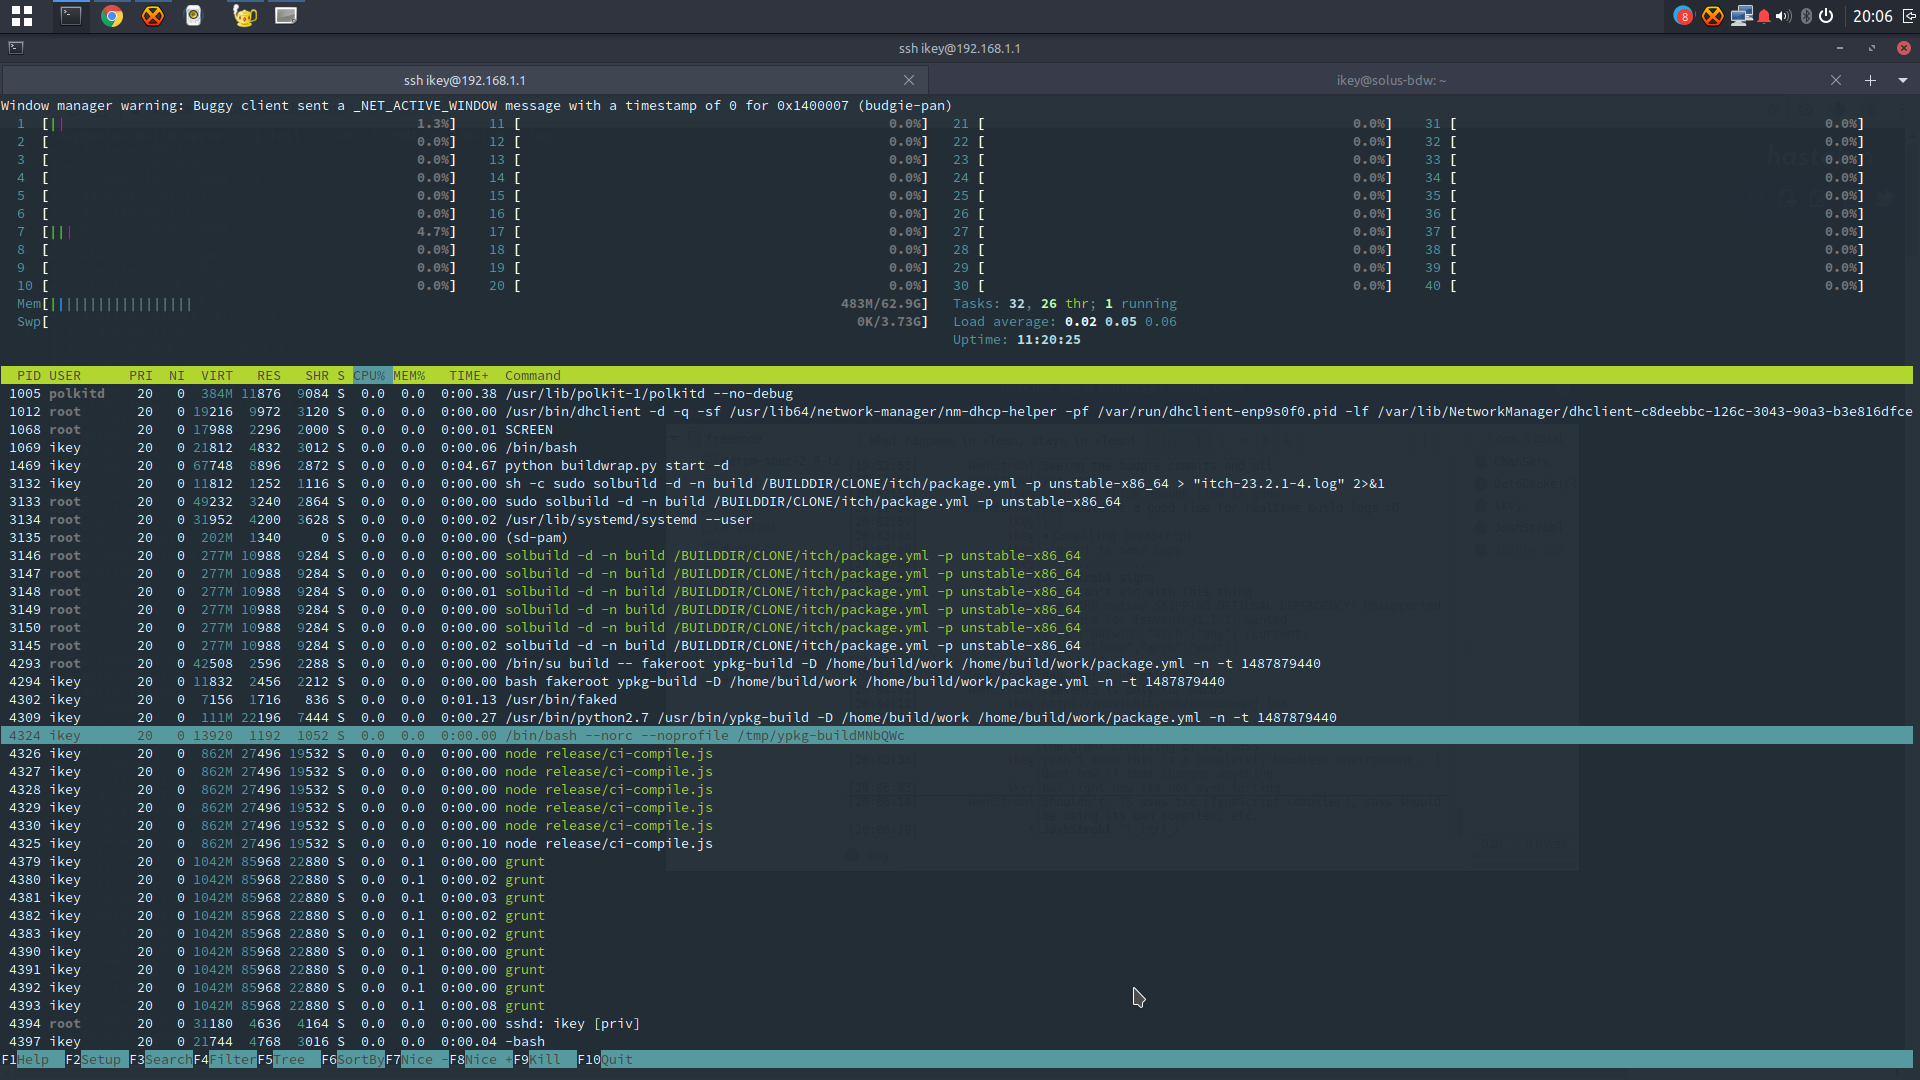Select the polkitd process row PID 1005
This screenshot has width=1920, height=1080.
pos(956,394)
